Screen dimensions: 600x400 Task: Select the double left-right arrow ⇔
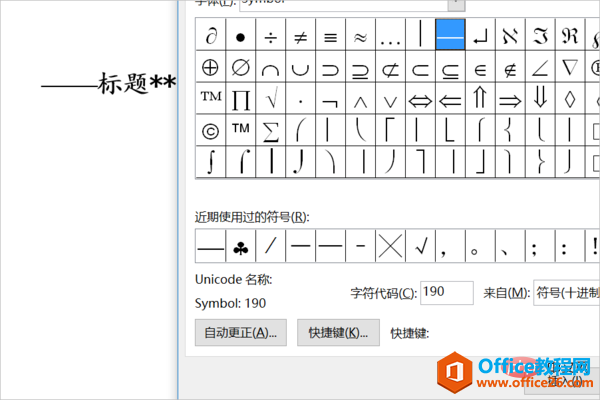pos(420,99)
